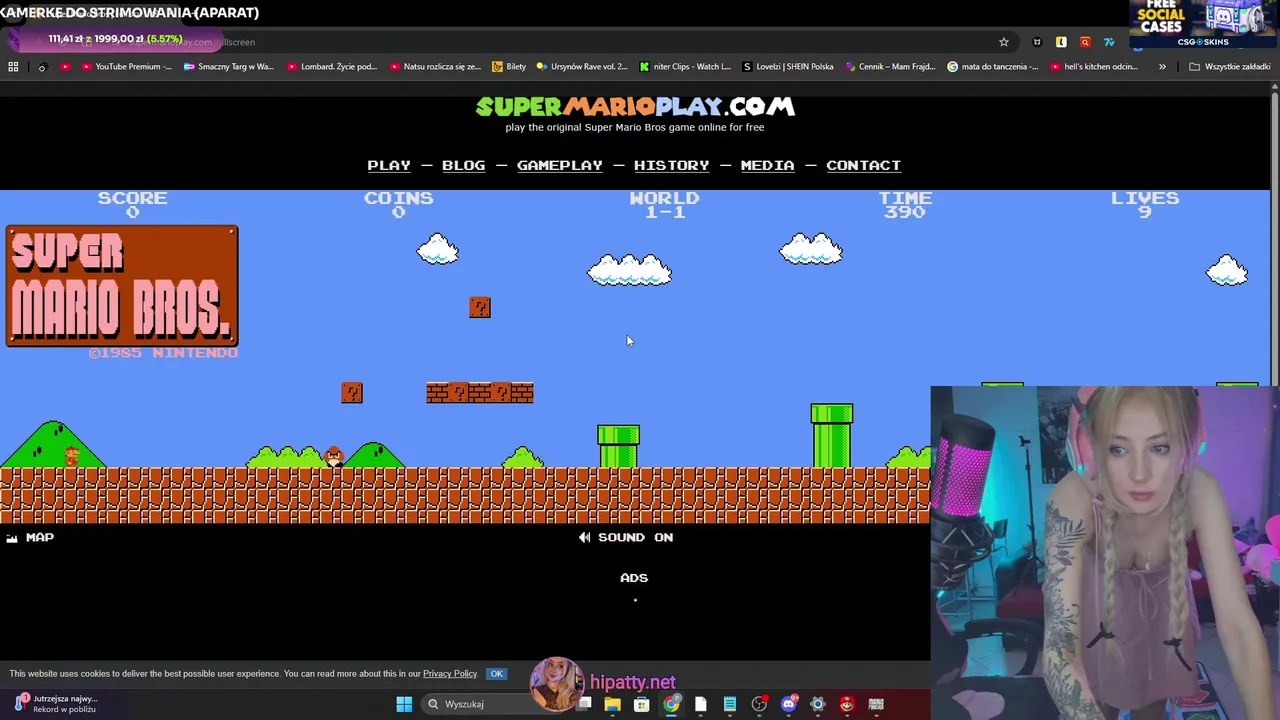Image resolution: width=1280 pixels, height=720 pixels.
Task: Open the Lovelzi SHEIN Polska bookmark
Action: 788,67
